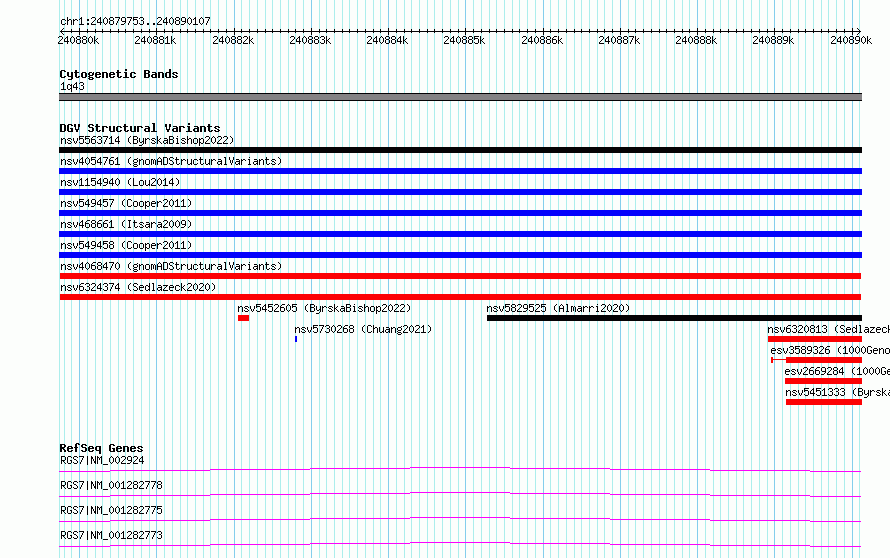Click the nsv5730268 (Chuang2021) label
Image resolution: width=890 pixels, height=558 pixels.
[x=363, y=329]
